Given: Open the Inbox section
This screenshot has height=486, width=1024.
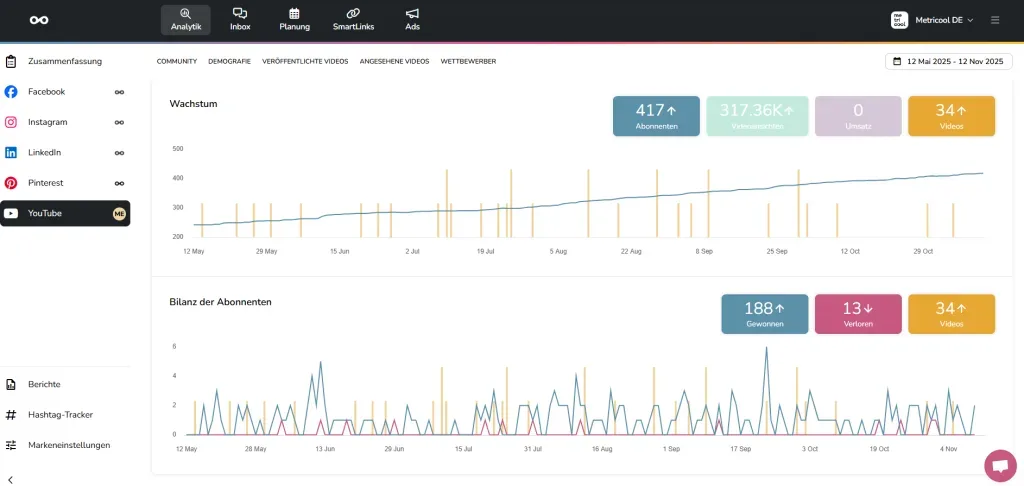Looking at the screenshot, I should point(240,20).
